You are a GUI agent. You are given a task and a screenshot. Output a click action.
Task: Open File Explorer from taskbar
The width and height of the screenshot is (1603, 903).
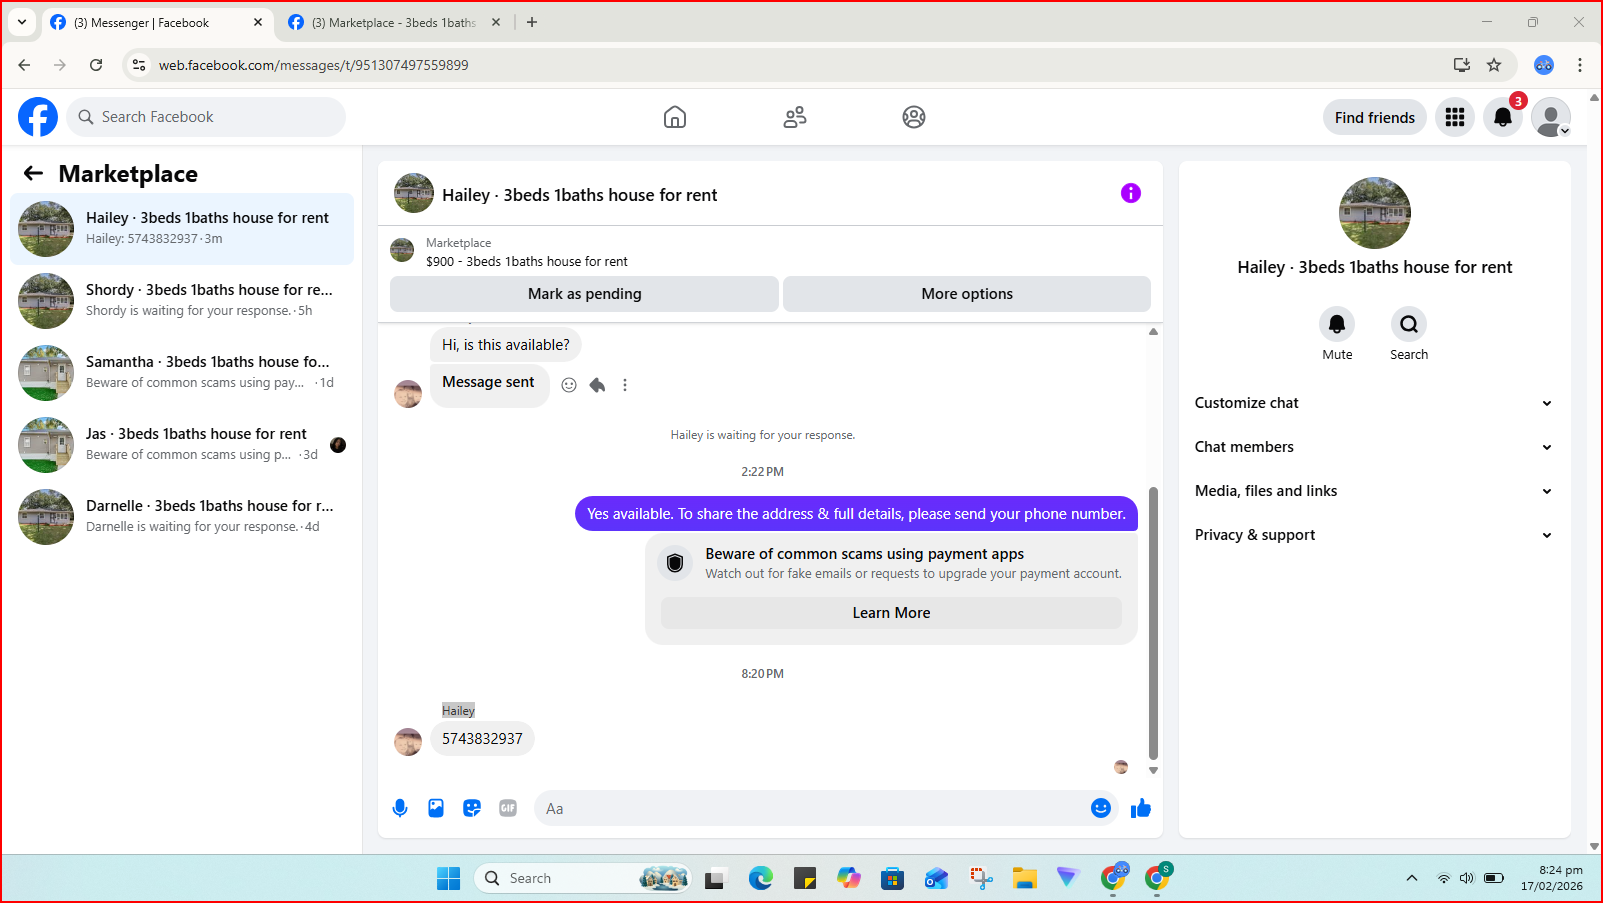pyautogui.click(x=1025, y=878)
